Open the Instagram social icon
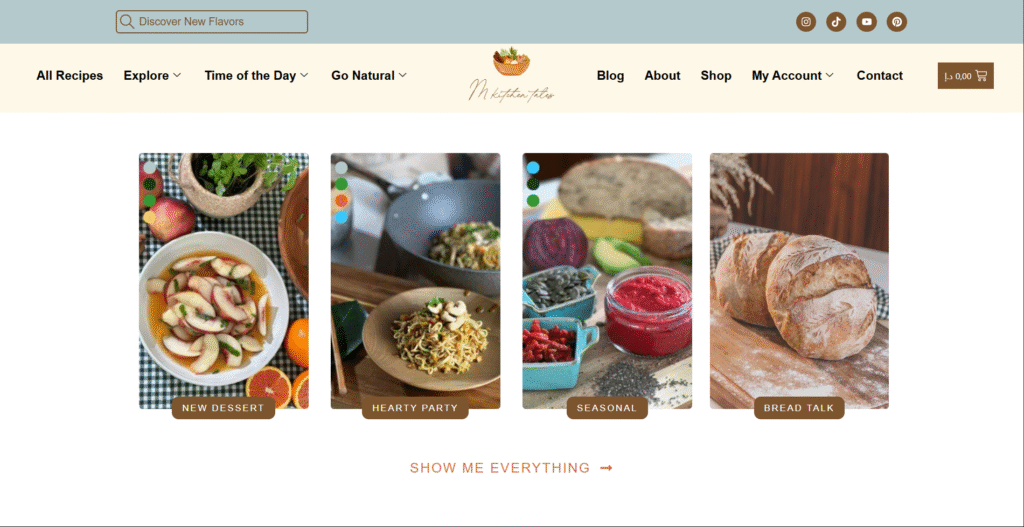Viewport: 1024px width, 527px height. click(806, 22)
